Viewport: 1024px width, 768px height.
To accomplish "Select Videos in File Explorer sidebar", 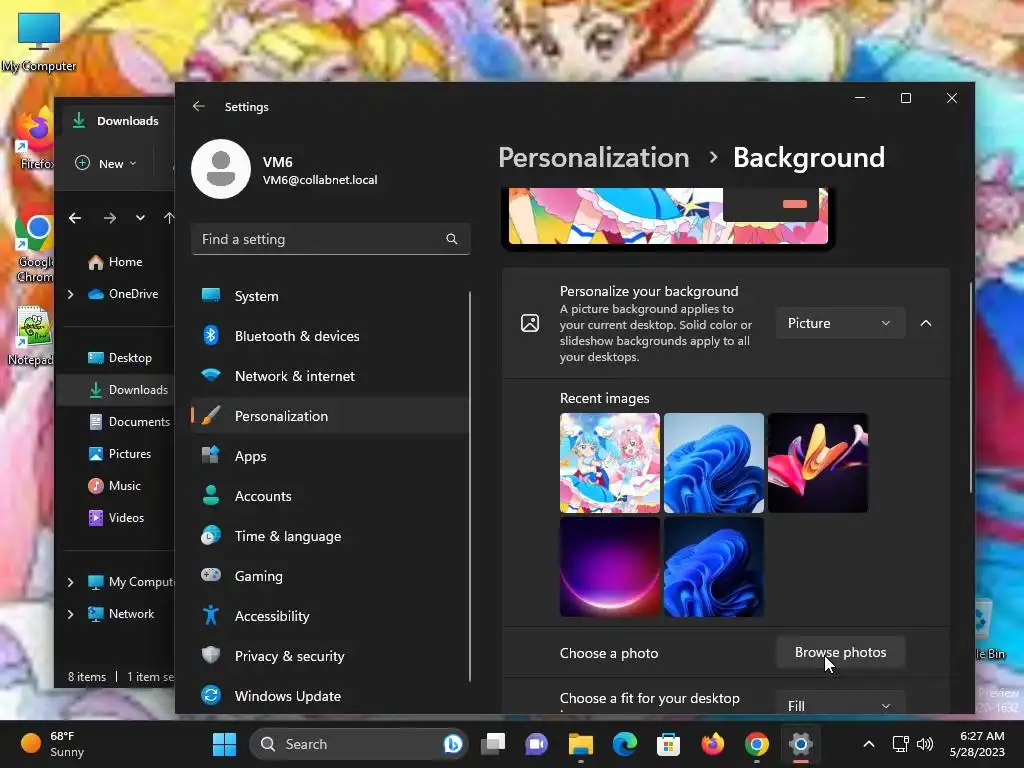I will (x=116, y=518).
